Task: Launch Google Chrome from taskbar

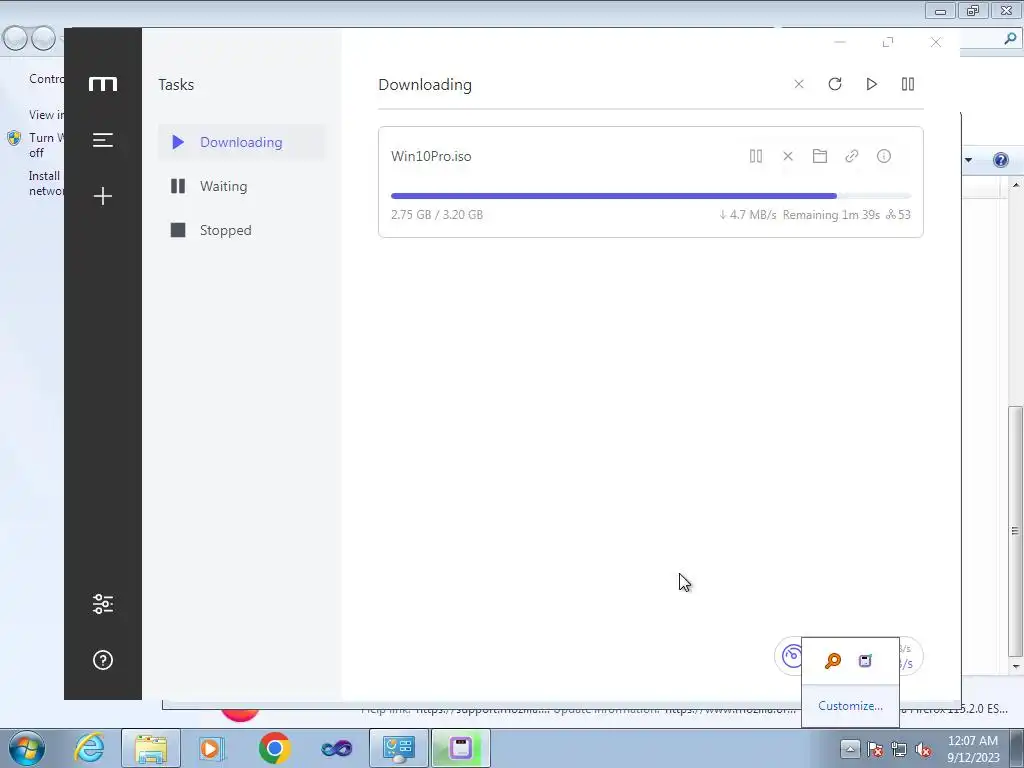Action: (274, 748)
